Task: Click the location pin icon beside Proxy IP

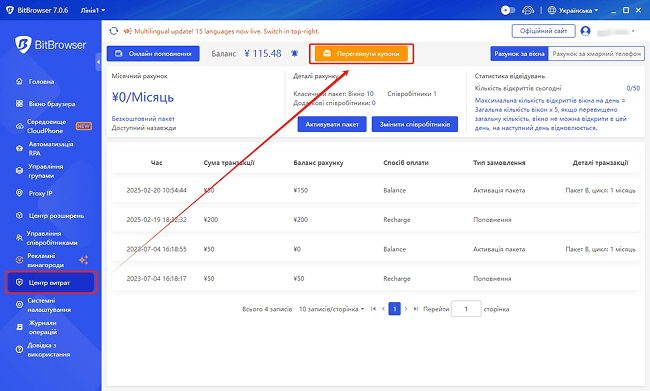Action: pyautogui.click(x=19, y=193)
